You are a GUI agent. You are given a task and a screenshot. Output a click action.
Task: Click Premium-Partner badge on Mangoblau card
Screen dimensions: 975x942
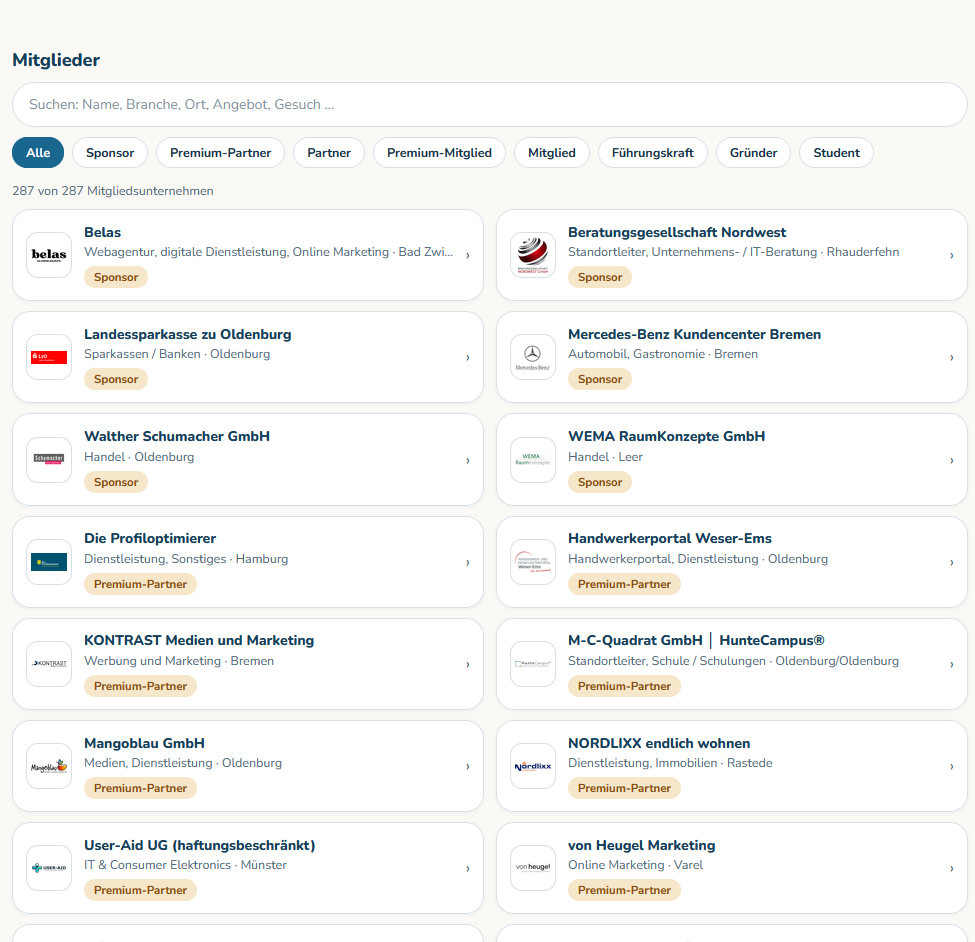pos(141,788)
